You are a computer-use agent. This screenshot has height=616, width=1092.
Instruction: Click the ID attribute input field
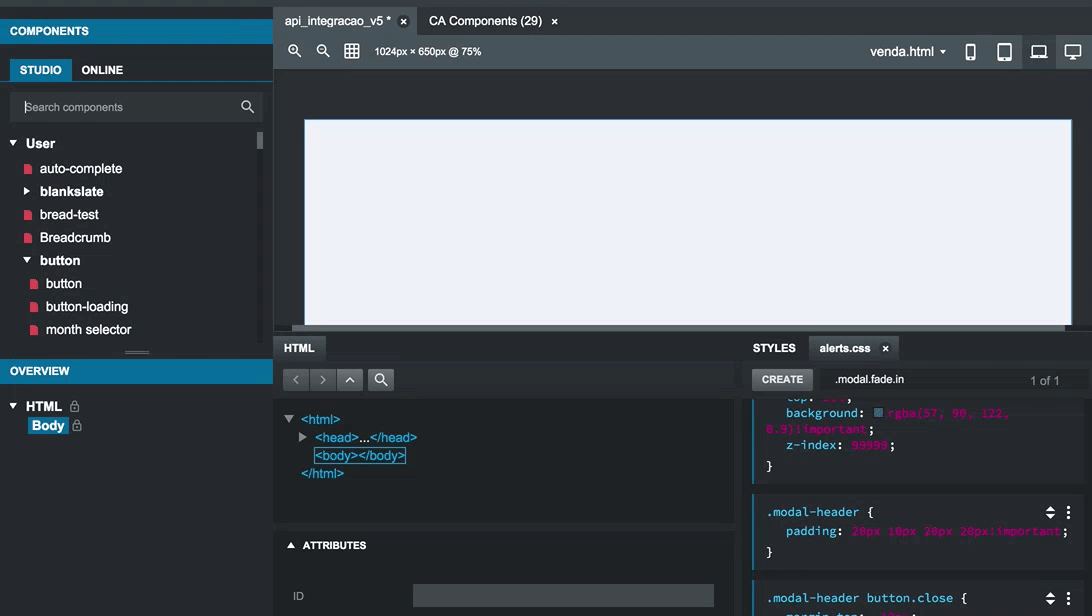(x=563, y=596)
